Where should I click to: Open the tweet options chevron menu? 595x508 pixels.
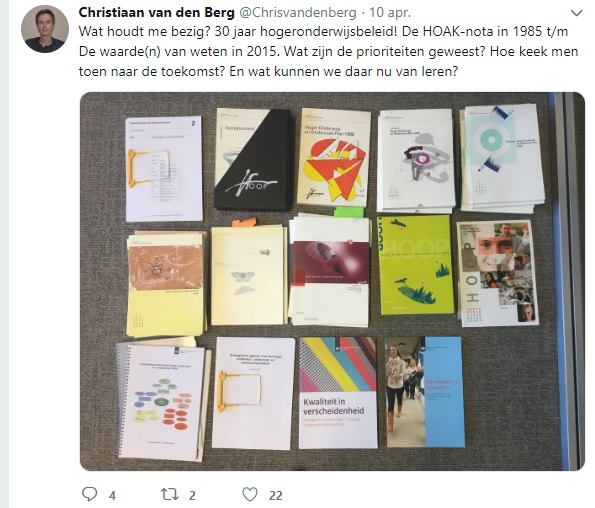(x=576, y=13)
